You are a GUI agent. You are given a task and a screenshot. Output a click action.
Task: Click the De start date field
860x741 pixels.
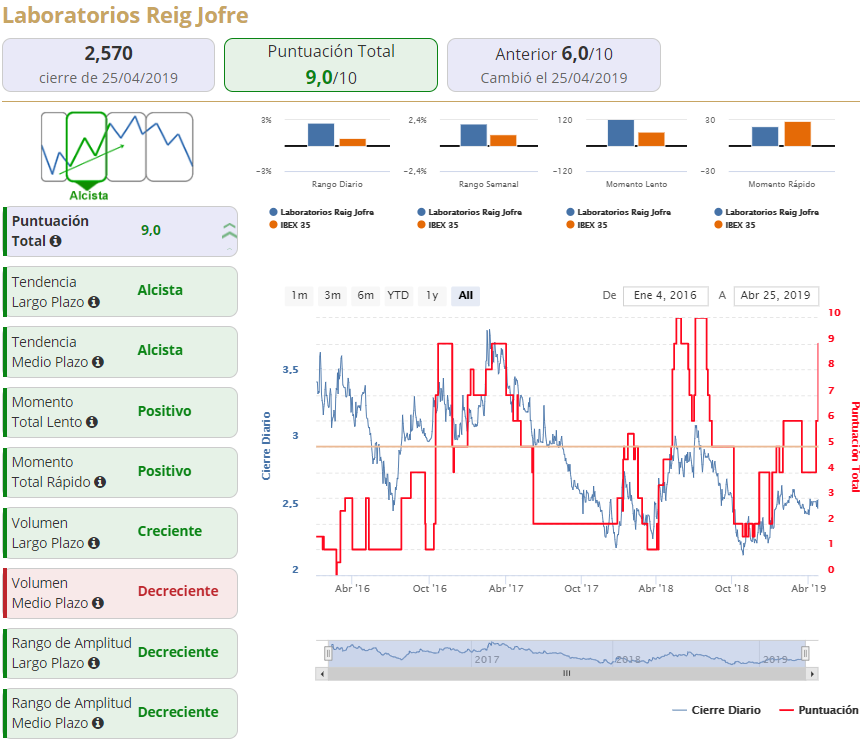point(665,296)
